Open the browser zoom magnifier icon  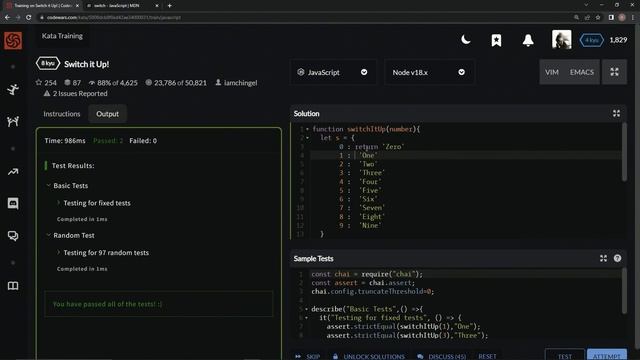[x=576, y=18]
